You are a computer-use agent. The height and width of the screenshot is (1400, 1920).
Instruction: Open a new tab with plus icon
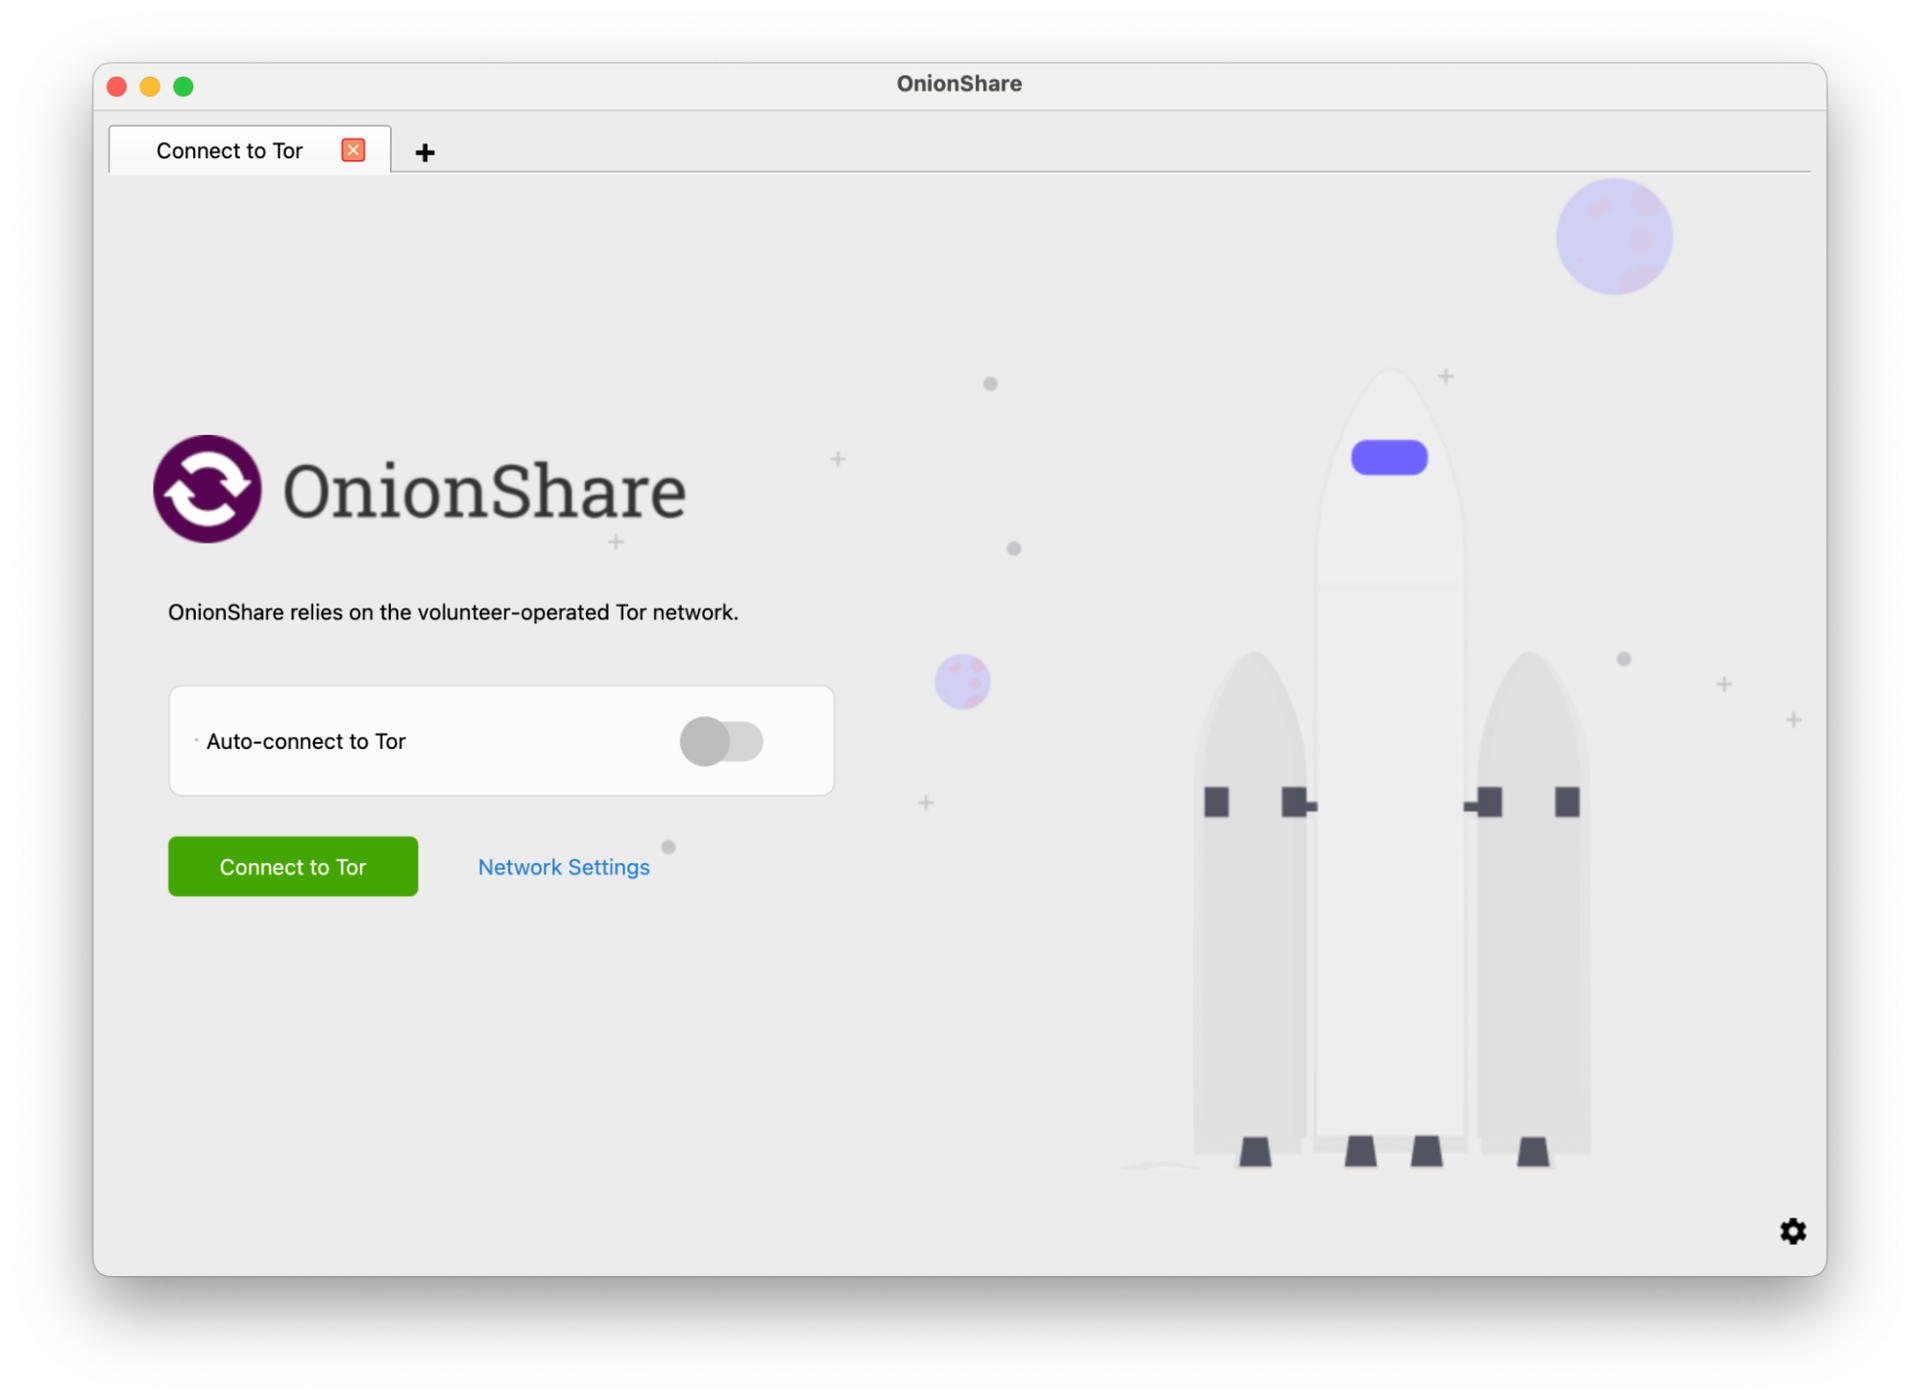[425, 152]
